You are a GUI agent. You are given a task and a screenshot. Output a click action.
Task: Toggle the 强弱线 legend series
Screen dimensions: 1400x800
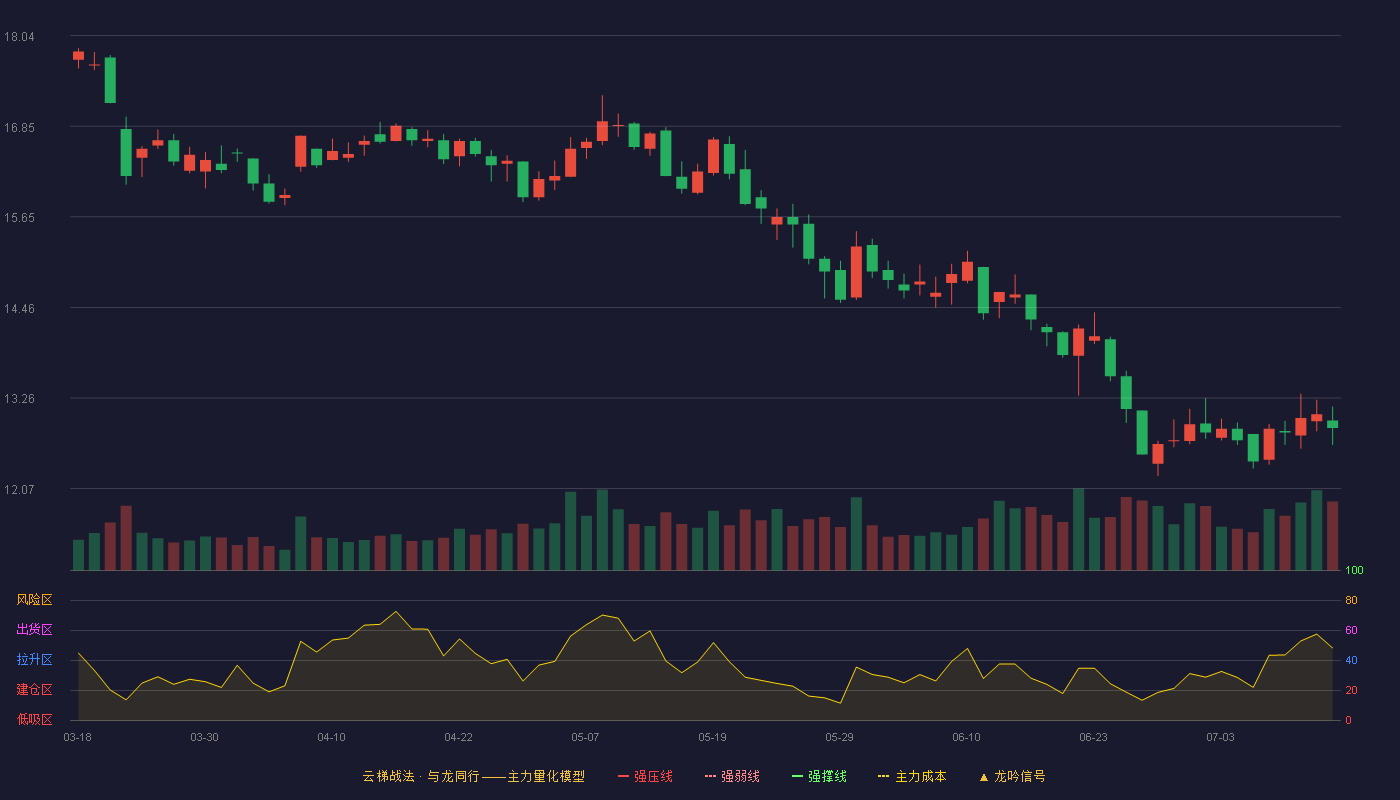tap(732, 776)
